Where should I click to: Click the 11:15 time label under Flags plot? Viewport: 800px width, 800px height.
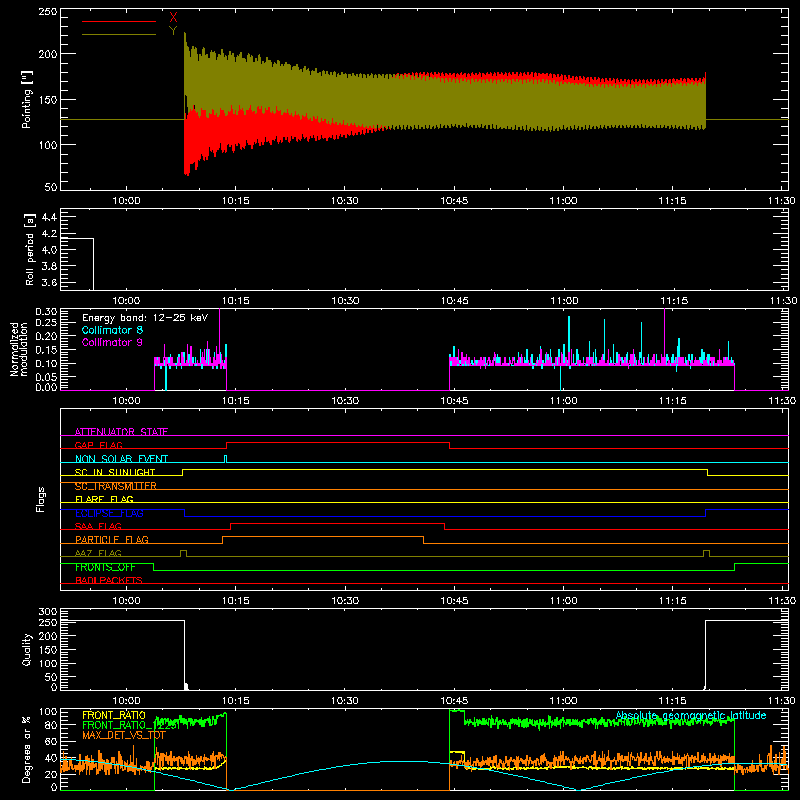pyautogui.click(x=673, y=601)
